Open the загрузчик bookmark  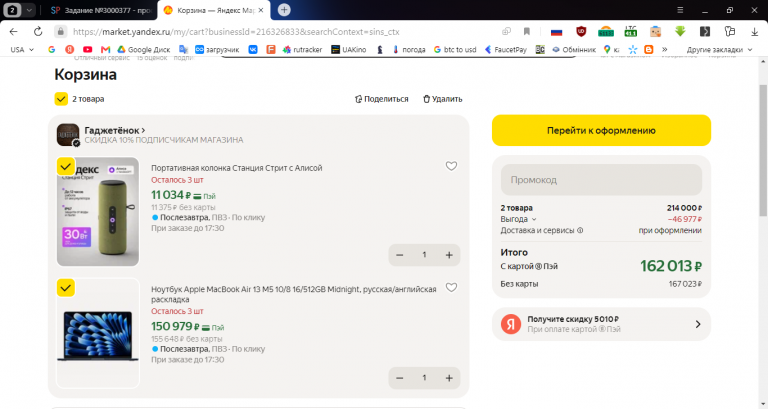pyautogui.click(x=217, y=49)
